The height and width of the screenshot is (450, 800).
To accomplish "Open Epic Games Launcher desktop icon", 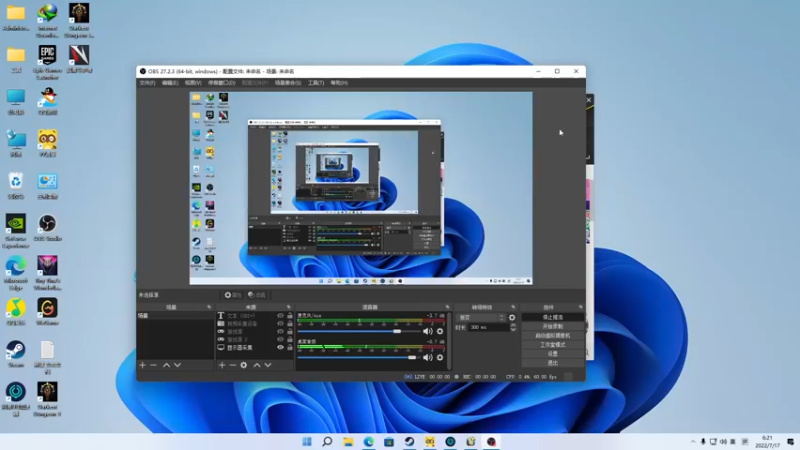I will [47, 62].
